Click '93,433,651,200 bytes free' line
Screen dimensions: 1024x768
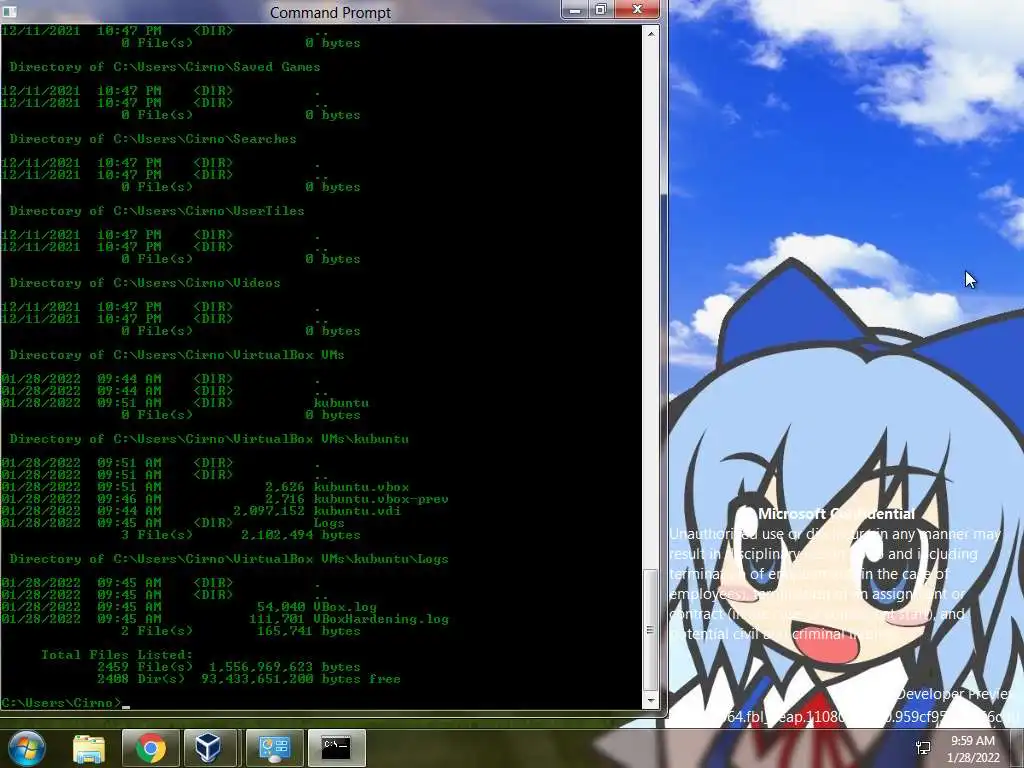[300, 679]
